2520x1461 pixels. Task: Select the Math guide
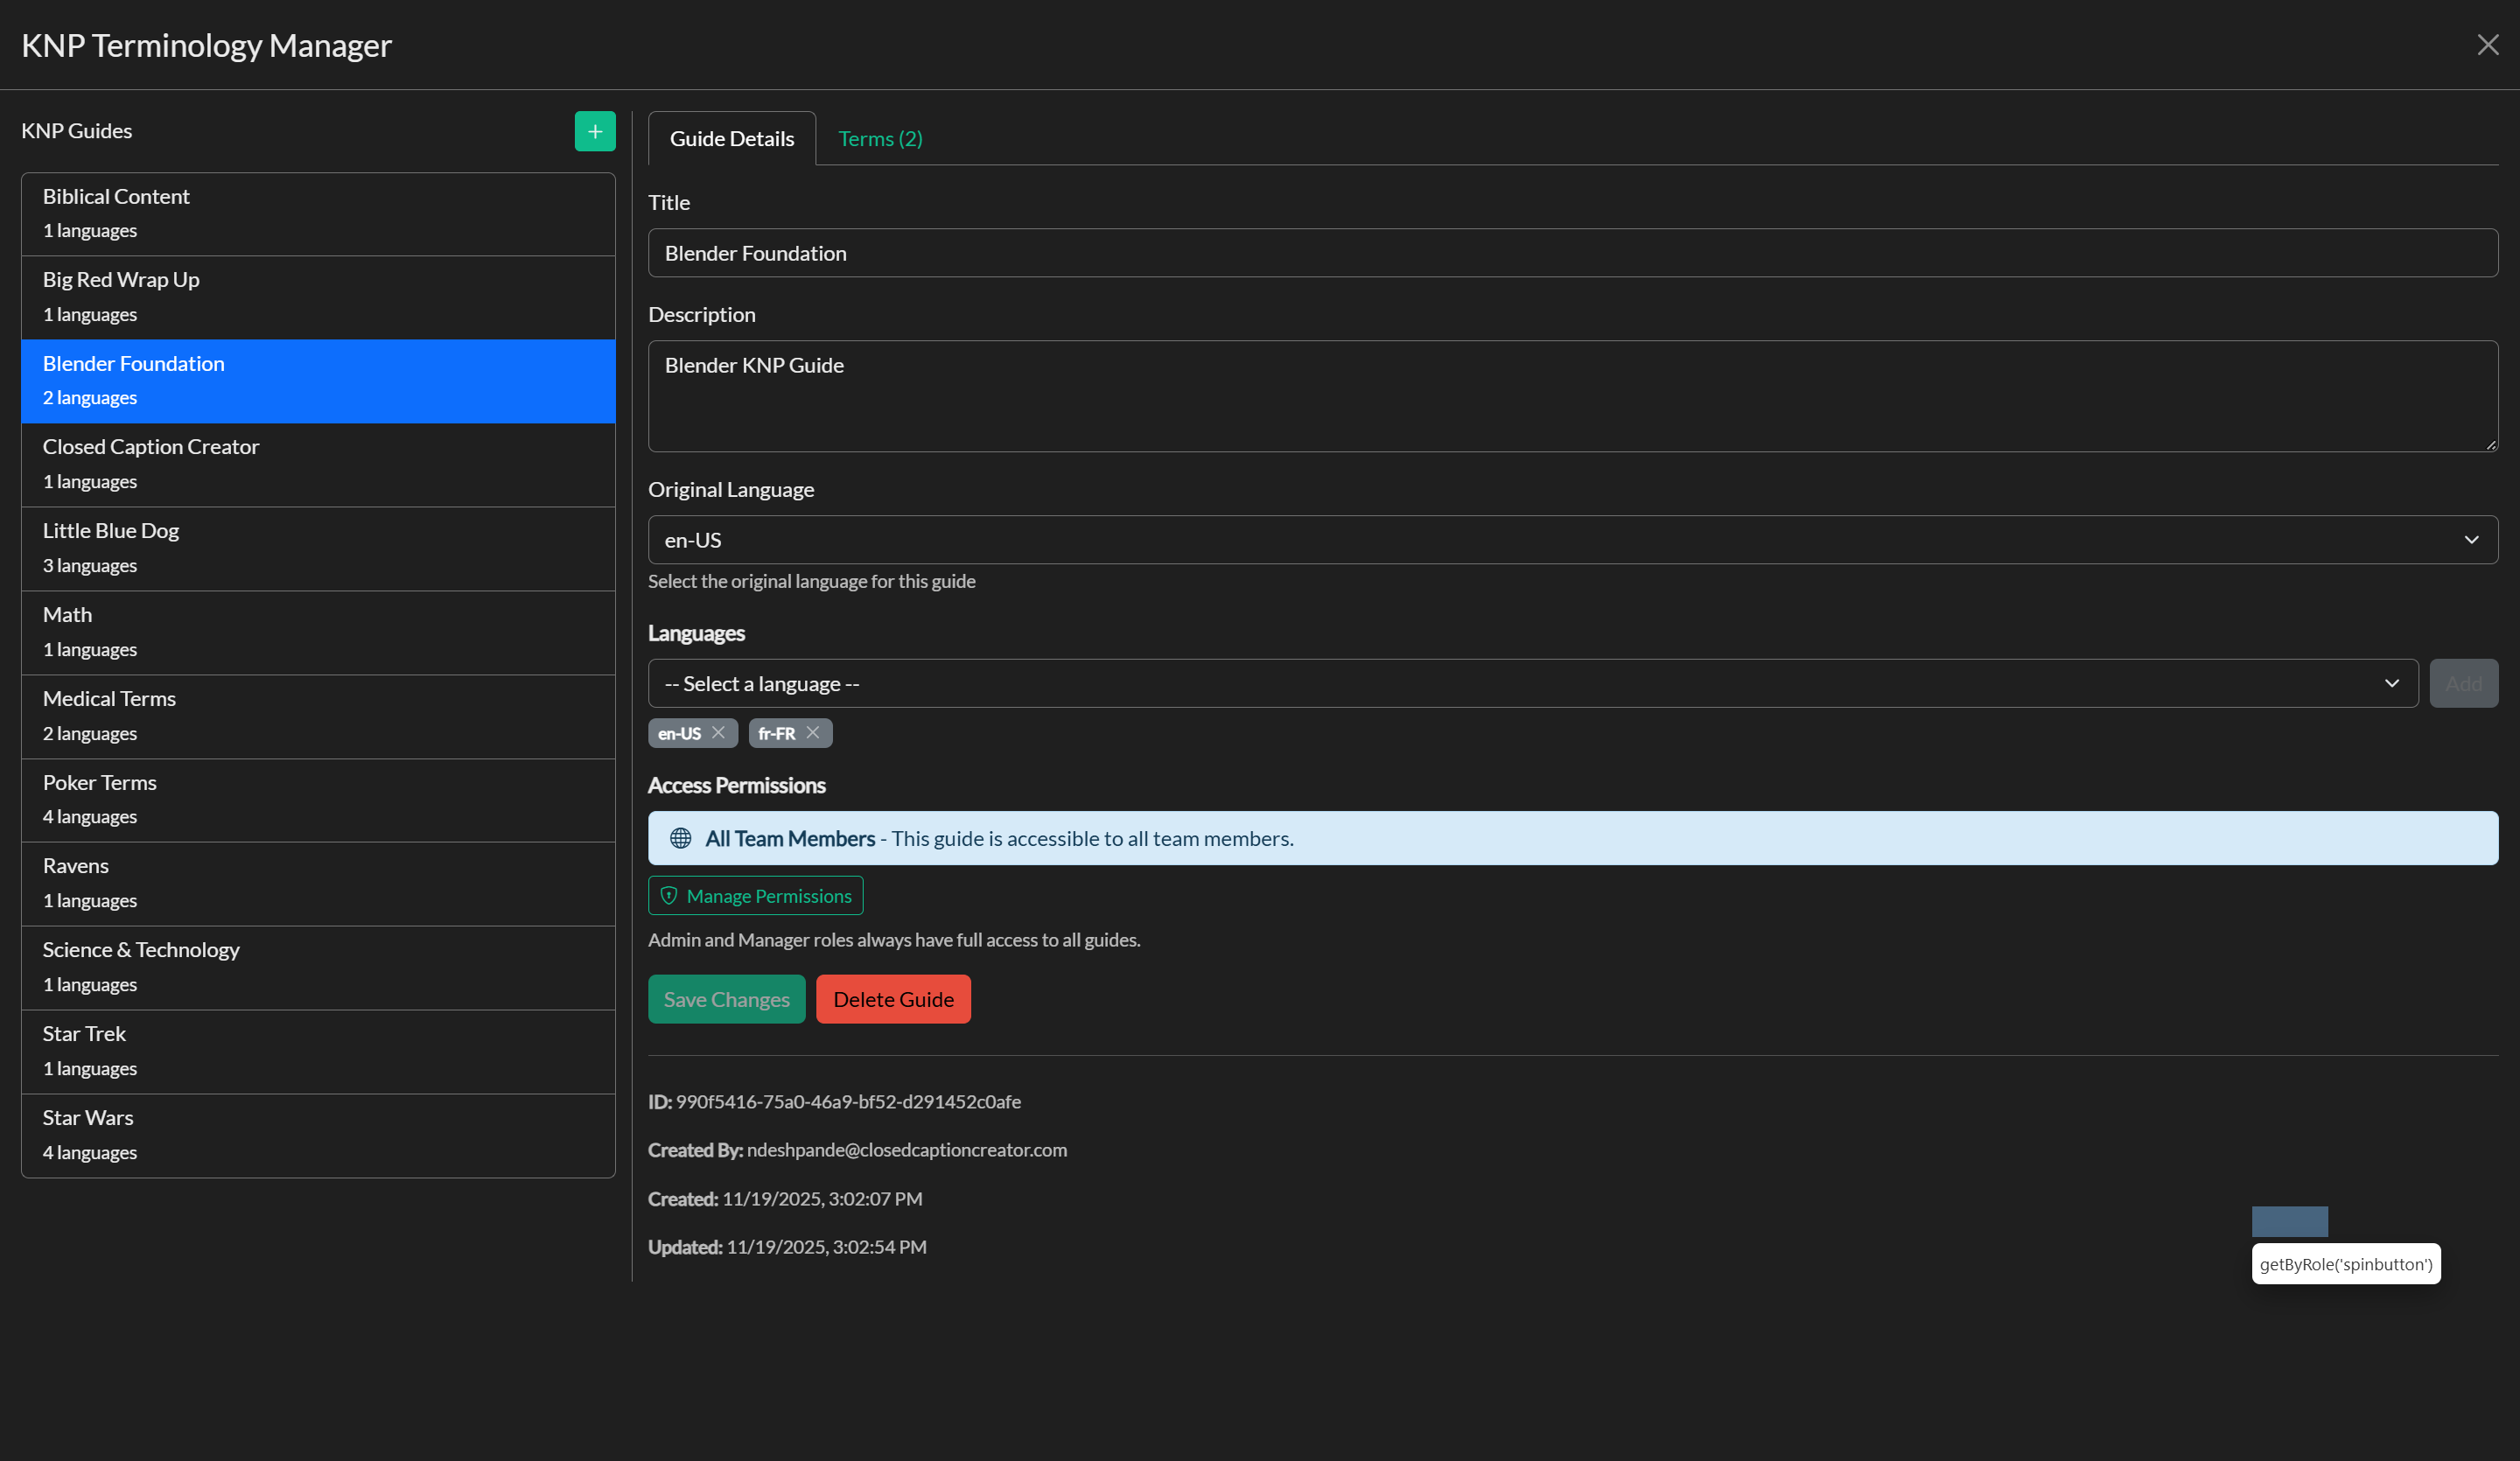318,633
